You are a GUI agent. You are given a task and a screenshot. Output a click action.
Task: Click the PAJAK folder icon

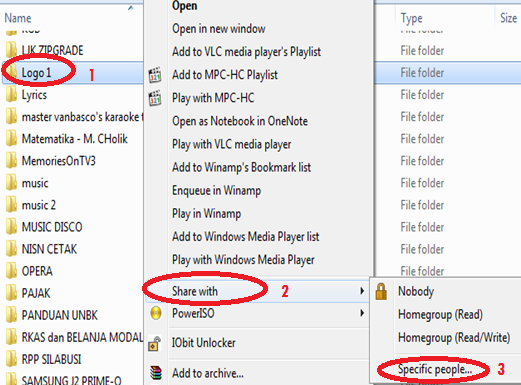click(11, 292)
